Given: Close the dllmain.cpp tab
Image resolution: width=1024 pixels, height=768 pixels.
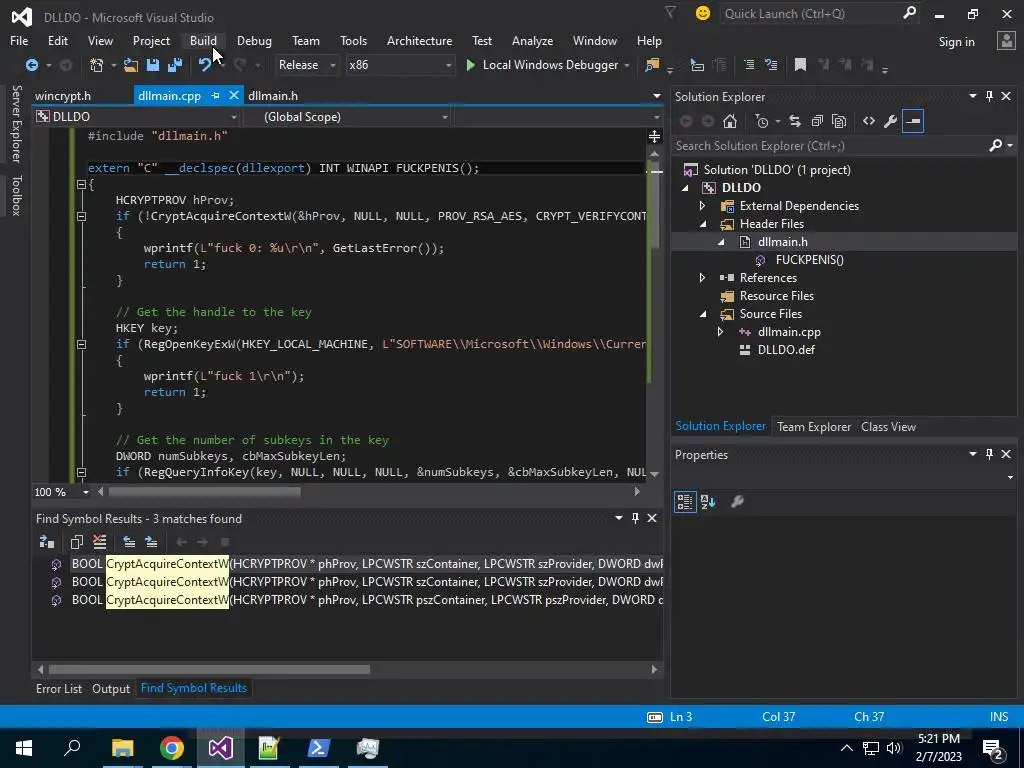Looking at the screenshot, I should (233, 95).
